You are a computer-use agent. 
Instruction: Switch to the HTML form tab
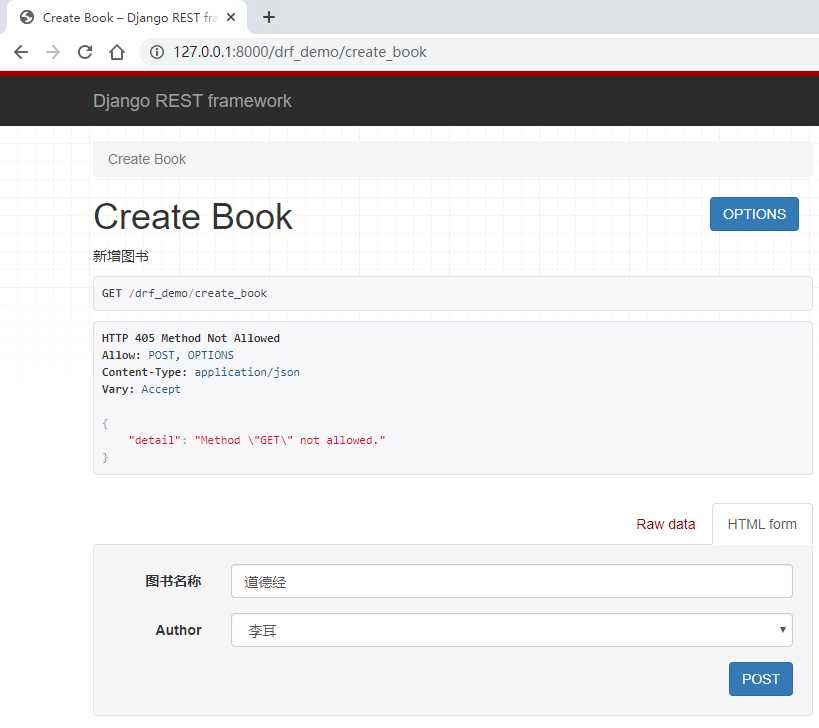tap(762, 524)
